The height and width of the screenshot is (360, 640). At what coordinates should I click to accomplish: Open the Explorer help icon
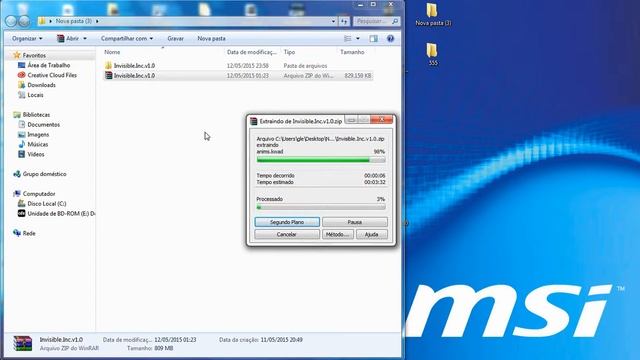pyautogui.click(x=390, y=38)
